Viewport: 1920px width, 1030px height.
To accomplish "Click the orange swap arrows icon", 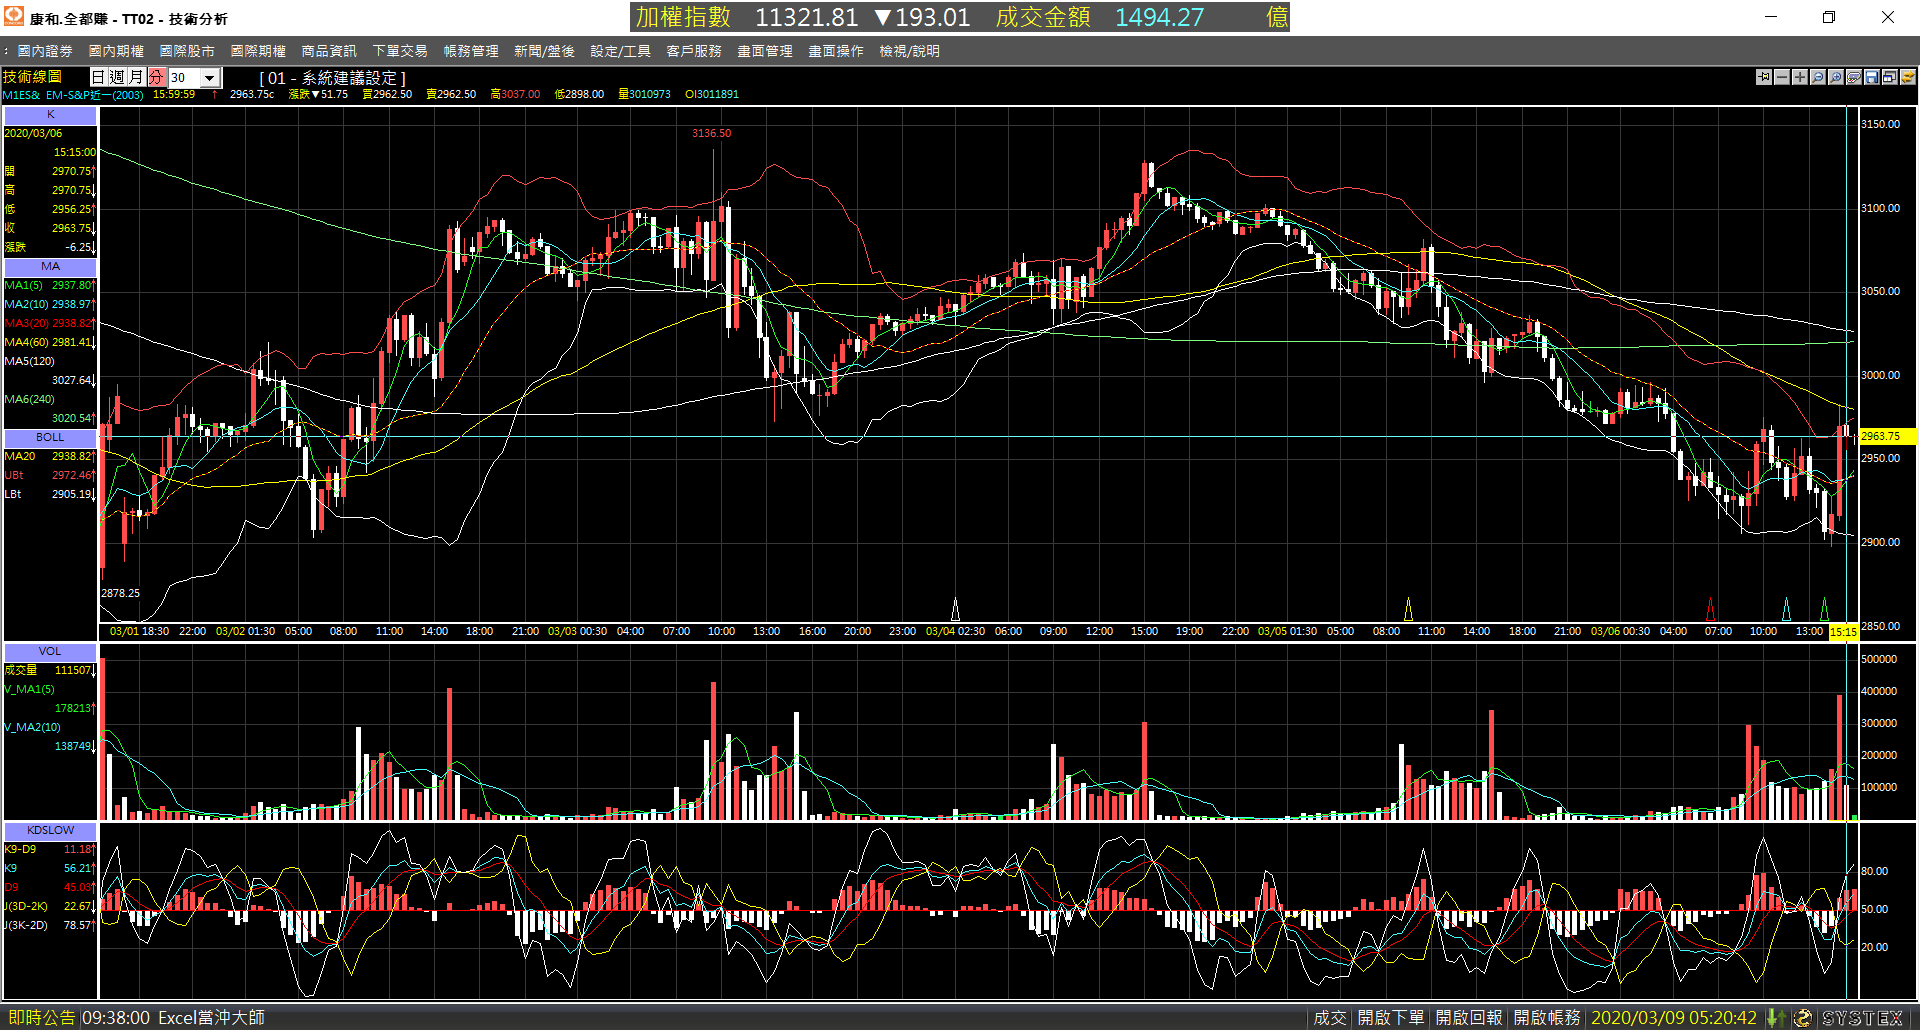I will pyautogui.click(x=1908, y=77).
